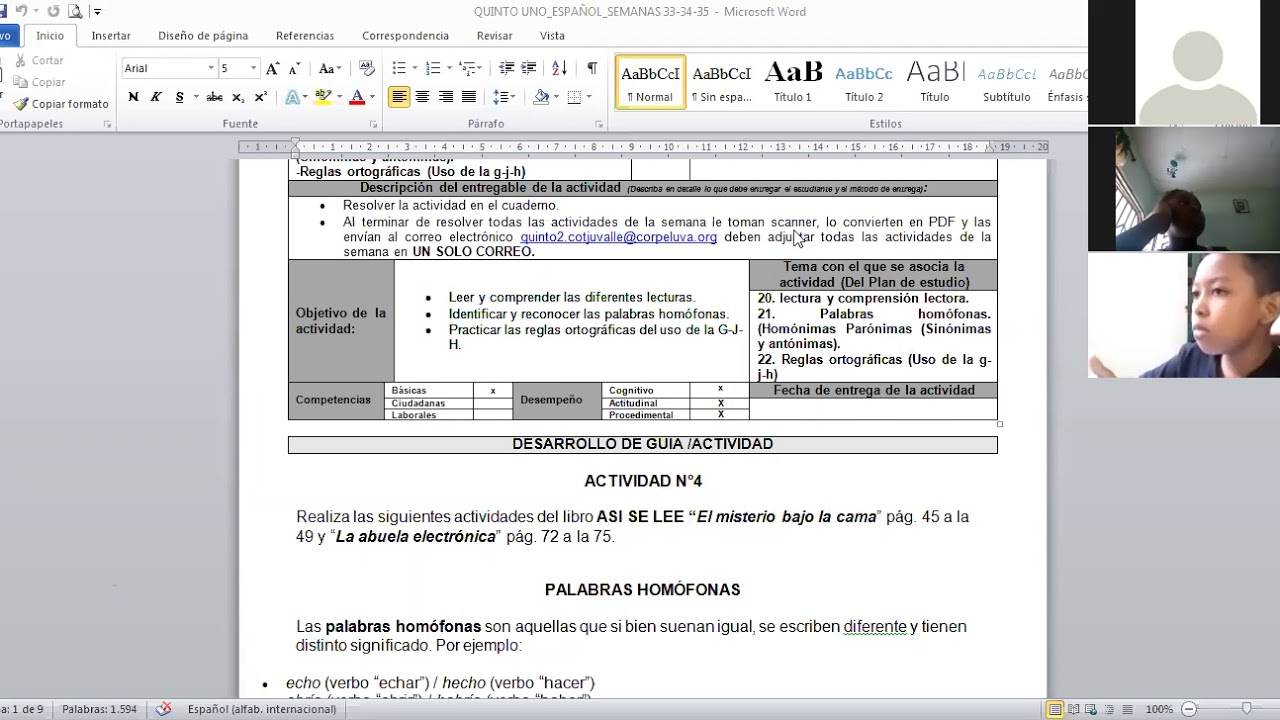This screenshot has height=720, width=1280.
Task: Open underline style dropdown arrow
Action: point(195,97)
